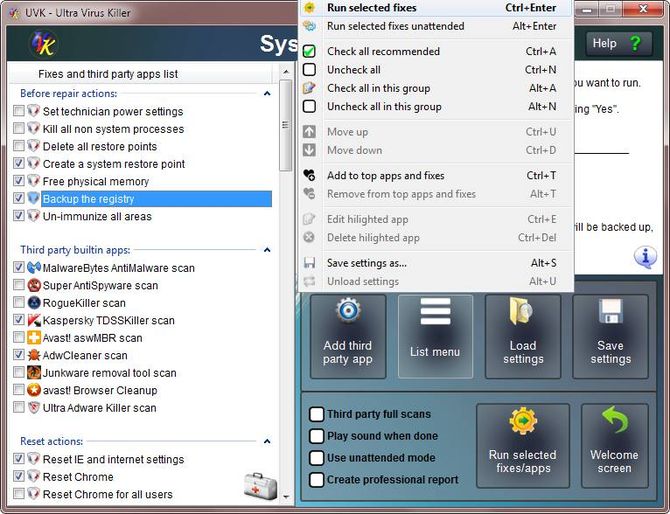Click the RogueKiller app icon
This screenshot has width=670, height=514.
[34, 303]
